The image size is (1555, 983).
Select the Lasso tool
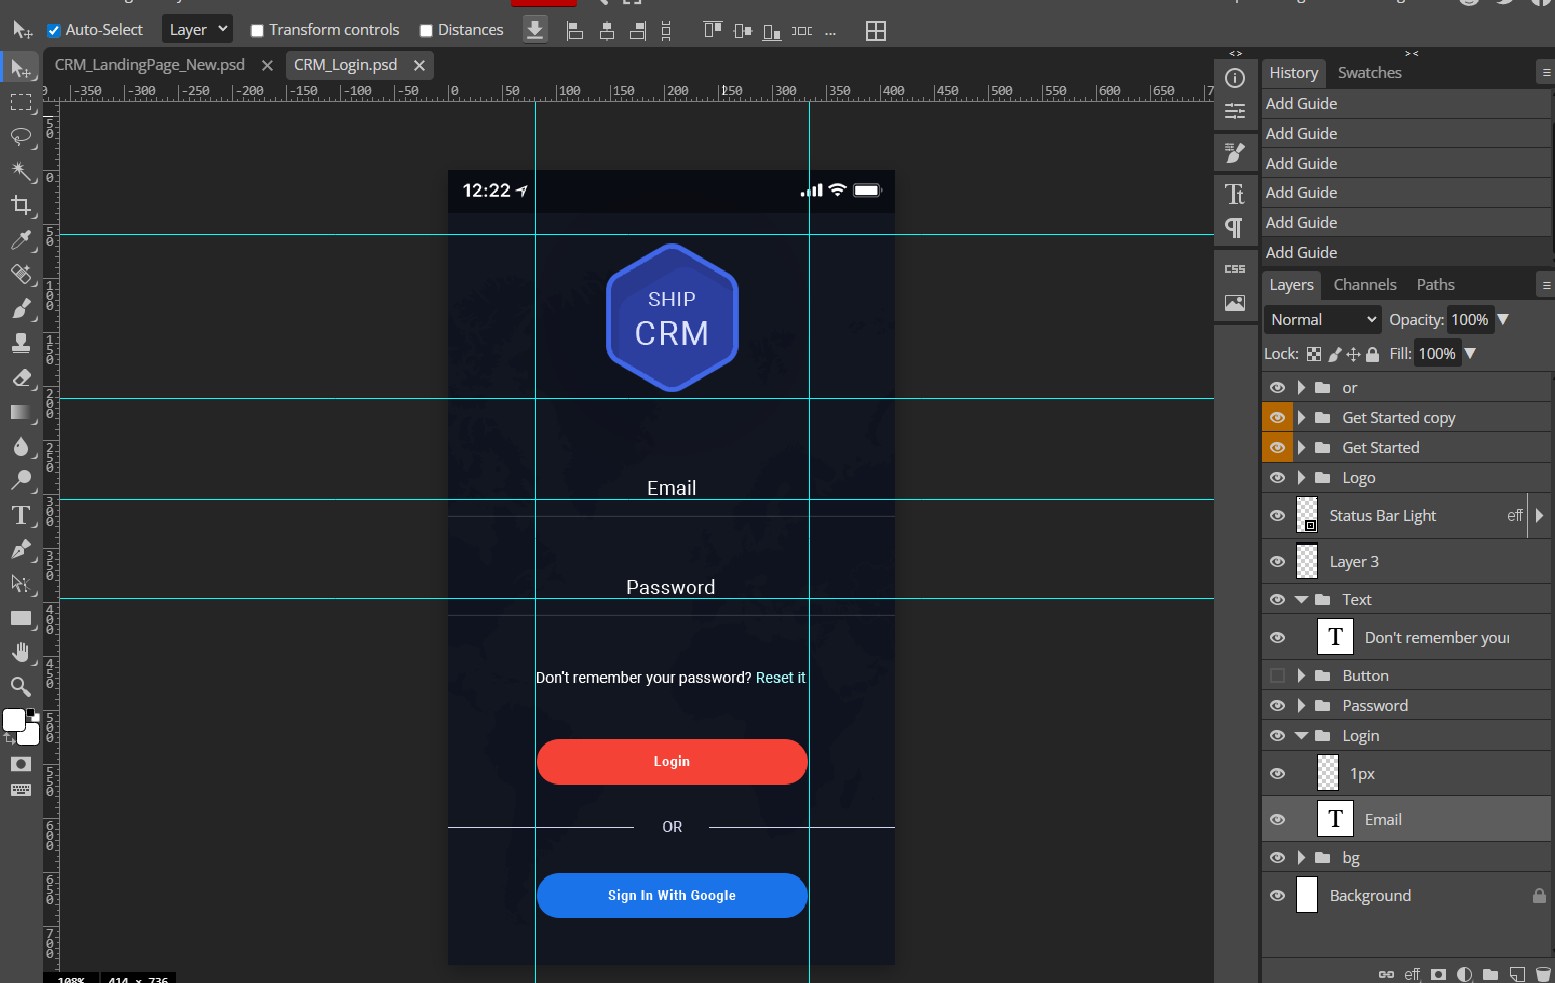(21, 137)
